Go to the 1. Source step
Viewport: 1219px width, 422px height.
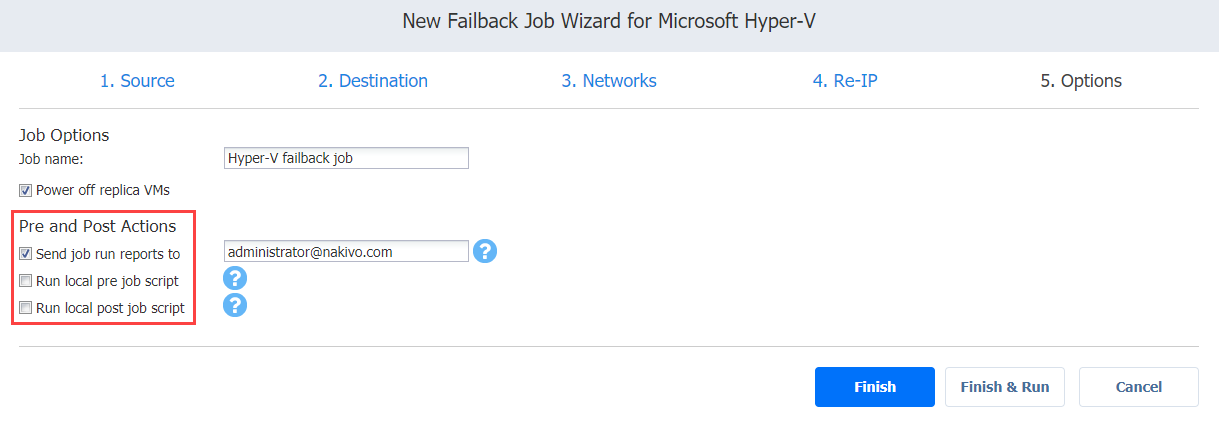(137, 81)
